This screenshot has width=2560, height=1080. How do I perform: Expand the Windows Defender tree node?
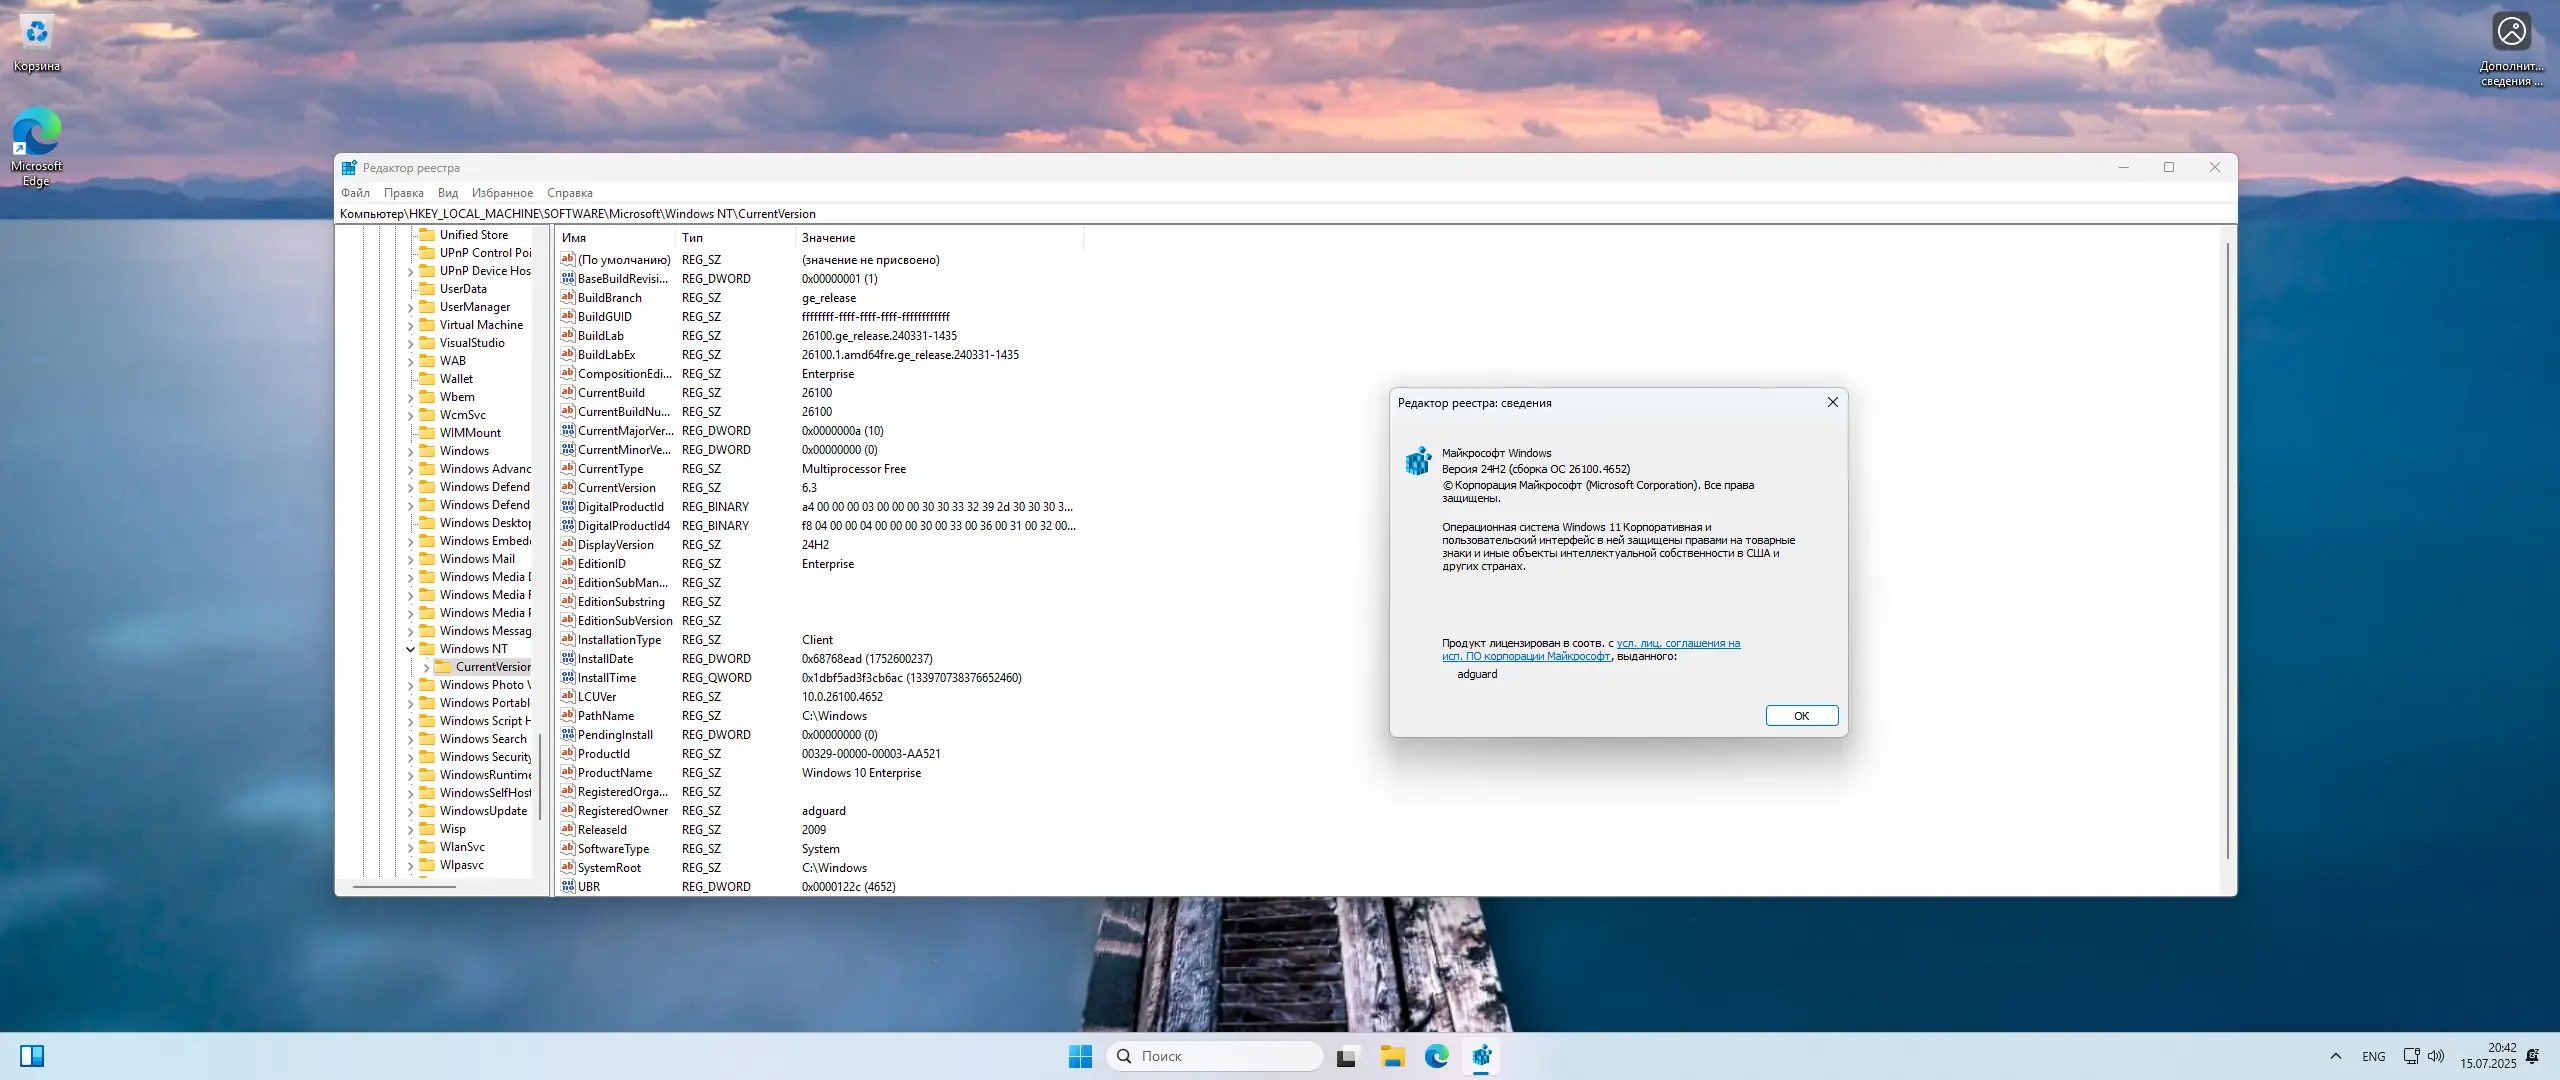[410, 487]
